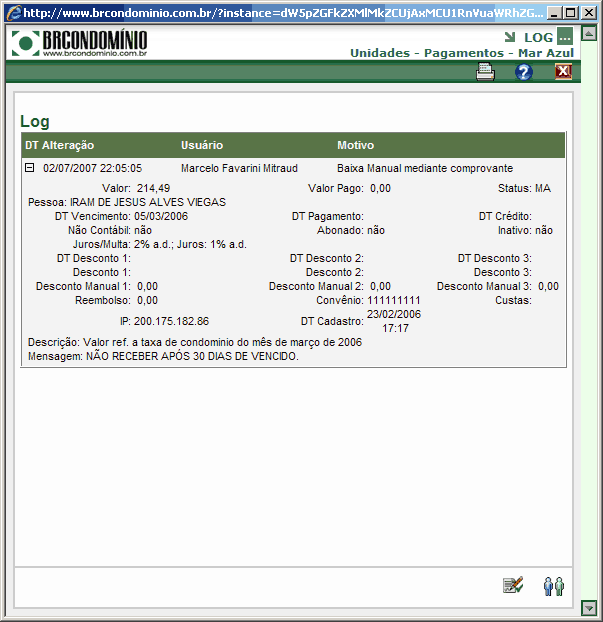
Task: Click the two people figures icon
Action: 553,586
